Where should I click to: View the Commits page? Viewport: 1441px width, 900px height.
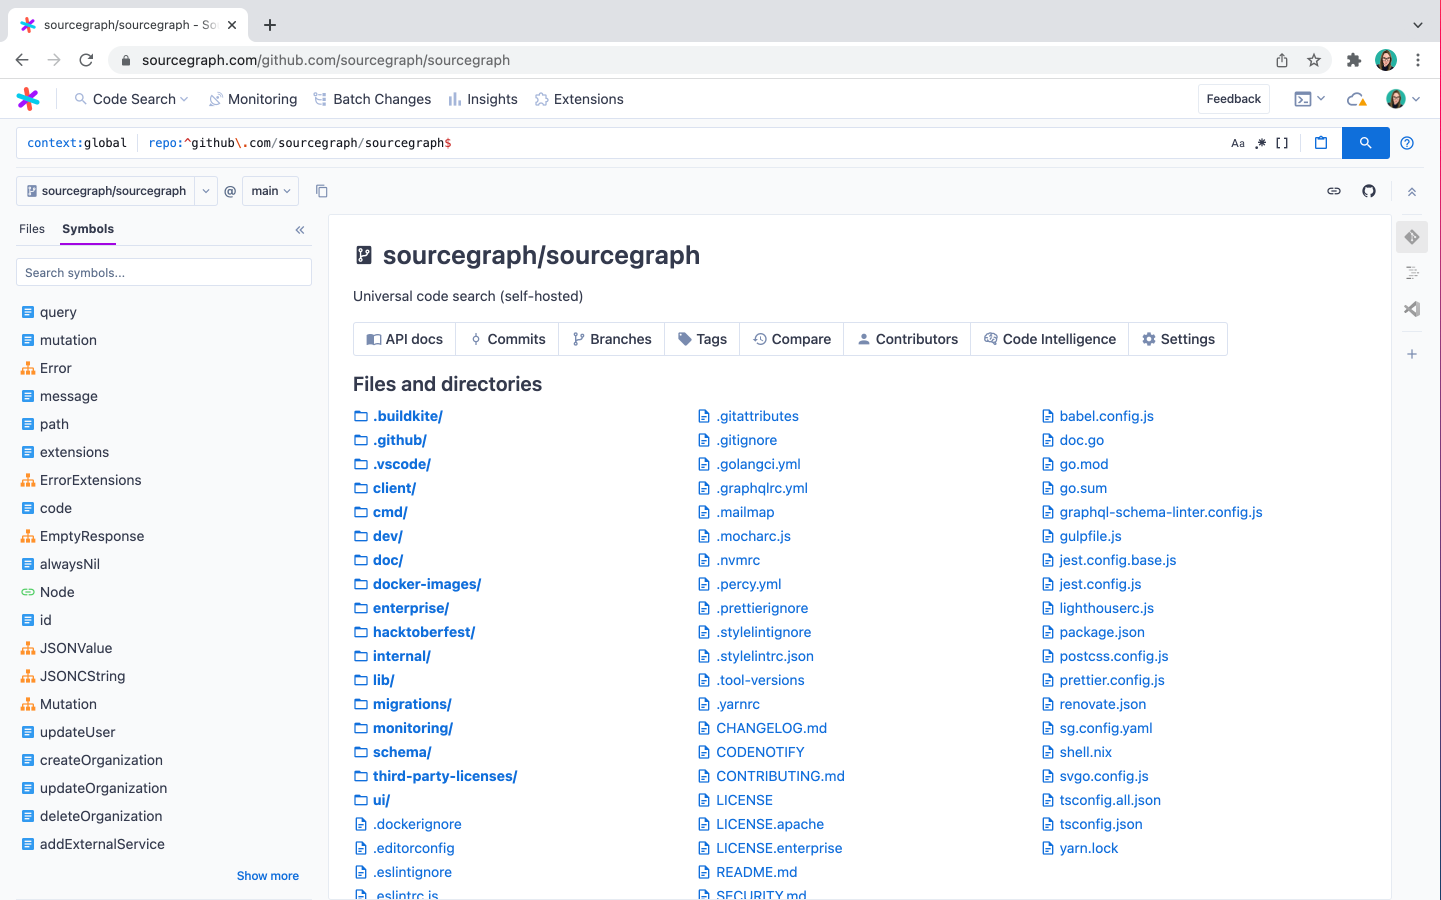click(x=508, y=339)
